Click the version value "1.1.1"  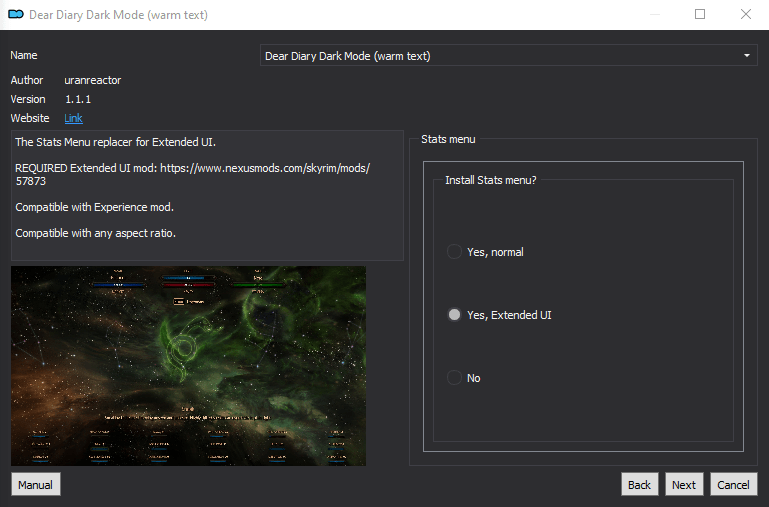click(78, 99)
